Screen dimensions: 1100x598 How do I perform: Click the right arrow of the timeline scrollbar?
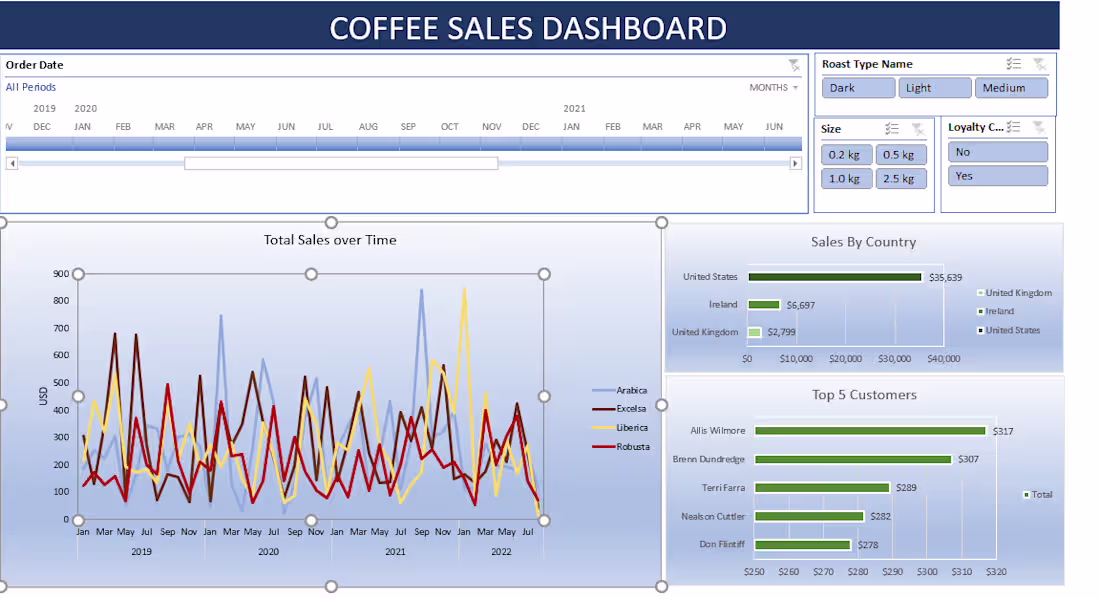tap(795, 163)
